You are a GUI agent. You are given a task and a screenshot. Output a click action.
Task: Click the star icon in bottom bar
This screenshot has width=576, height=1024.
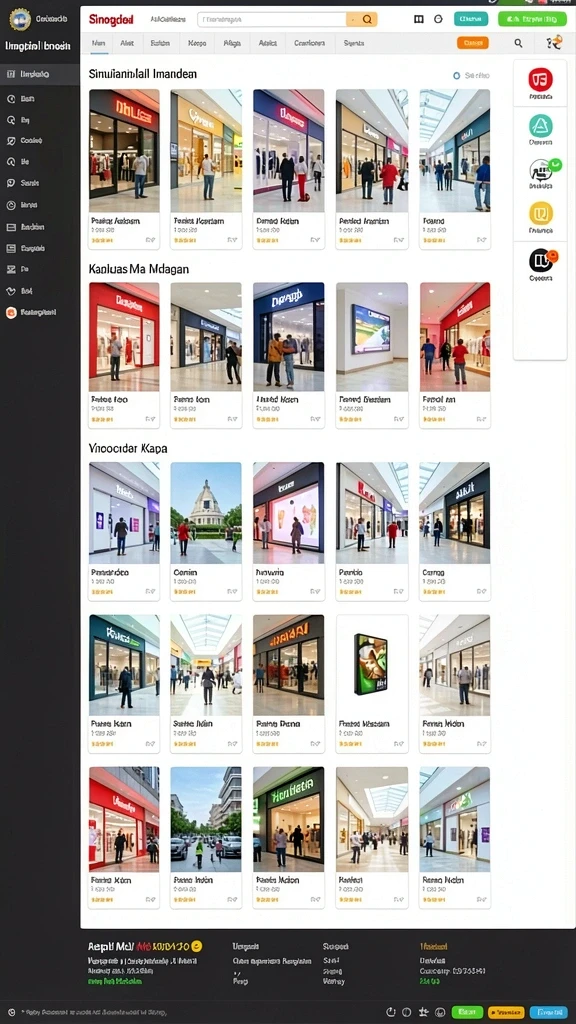(423, 1012)
